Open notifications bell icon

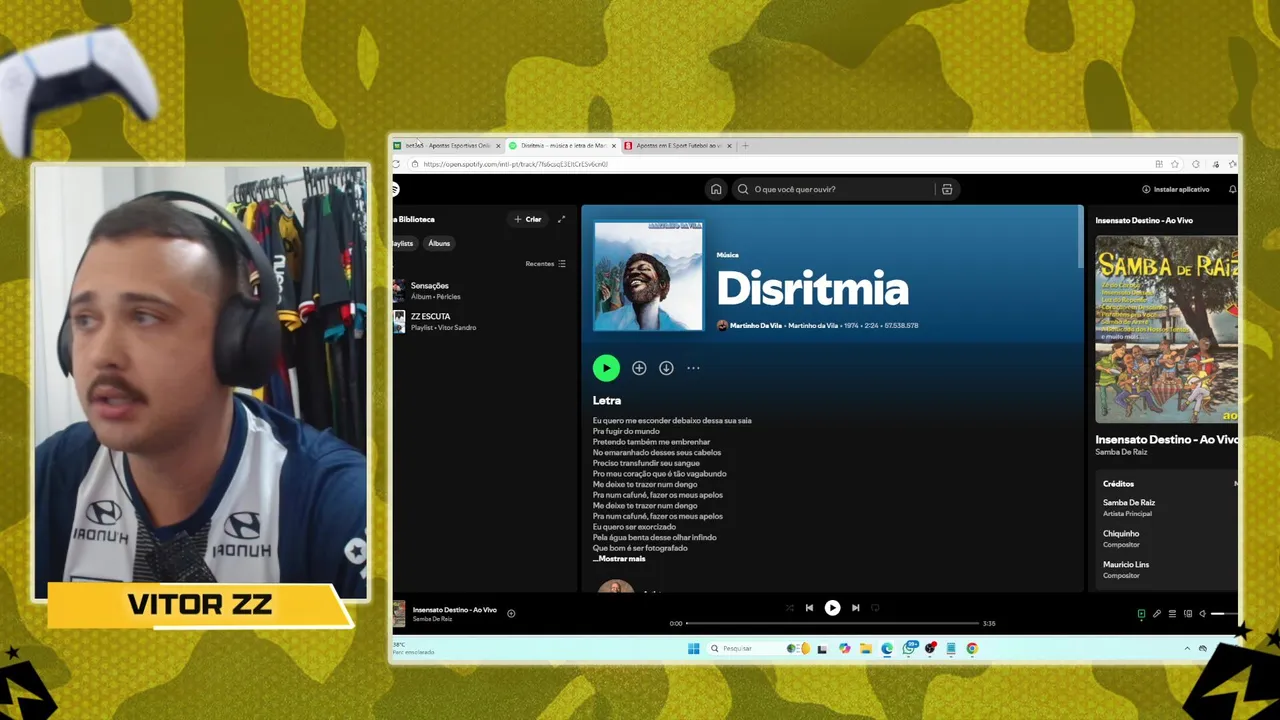(x=1232, y=189)
